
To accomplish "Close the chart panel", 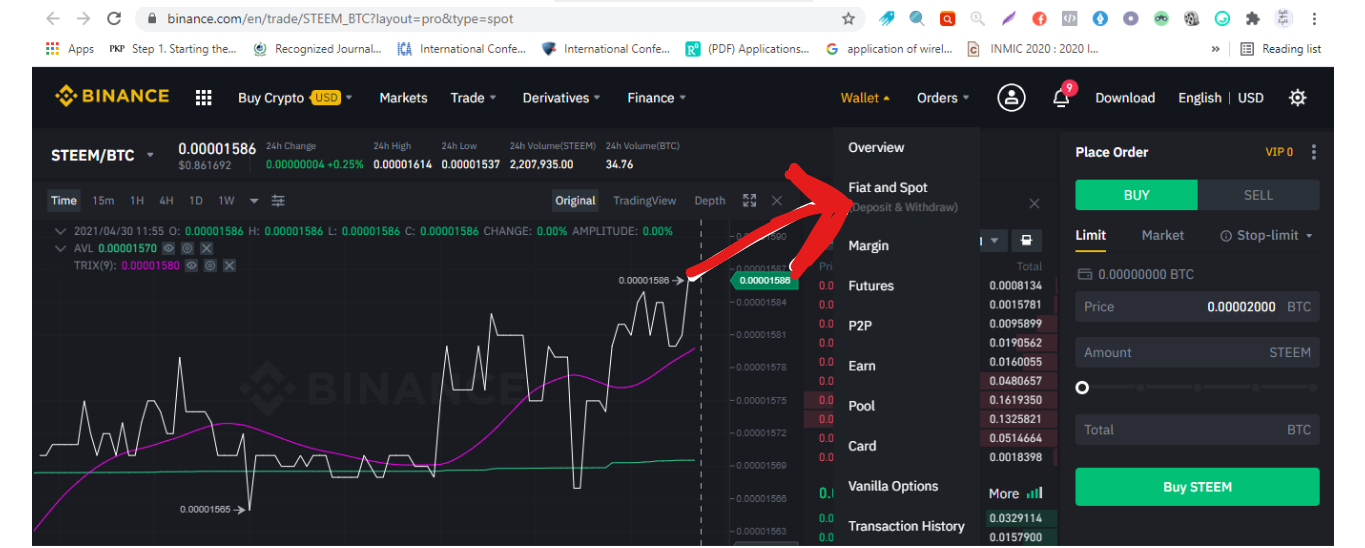I will tap(777, 200).
